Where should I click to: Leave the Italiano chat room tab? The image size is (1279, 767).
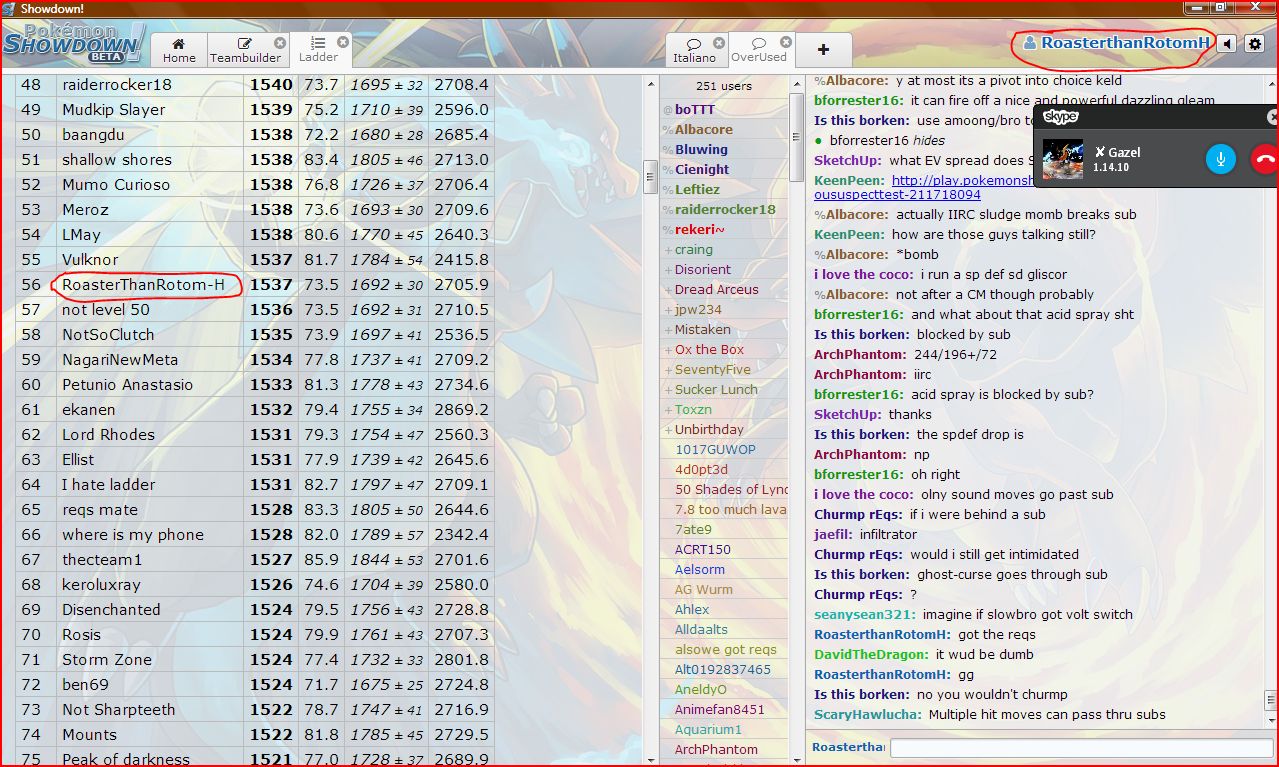pyautogui.click(x=719, y=43)
